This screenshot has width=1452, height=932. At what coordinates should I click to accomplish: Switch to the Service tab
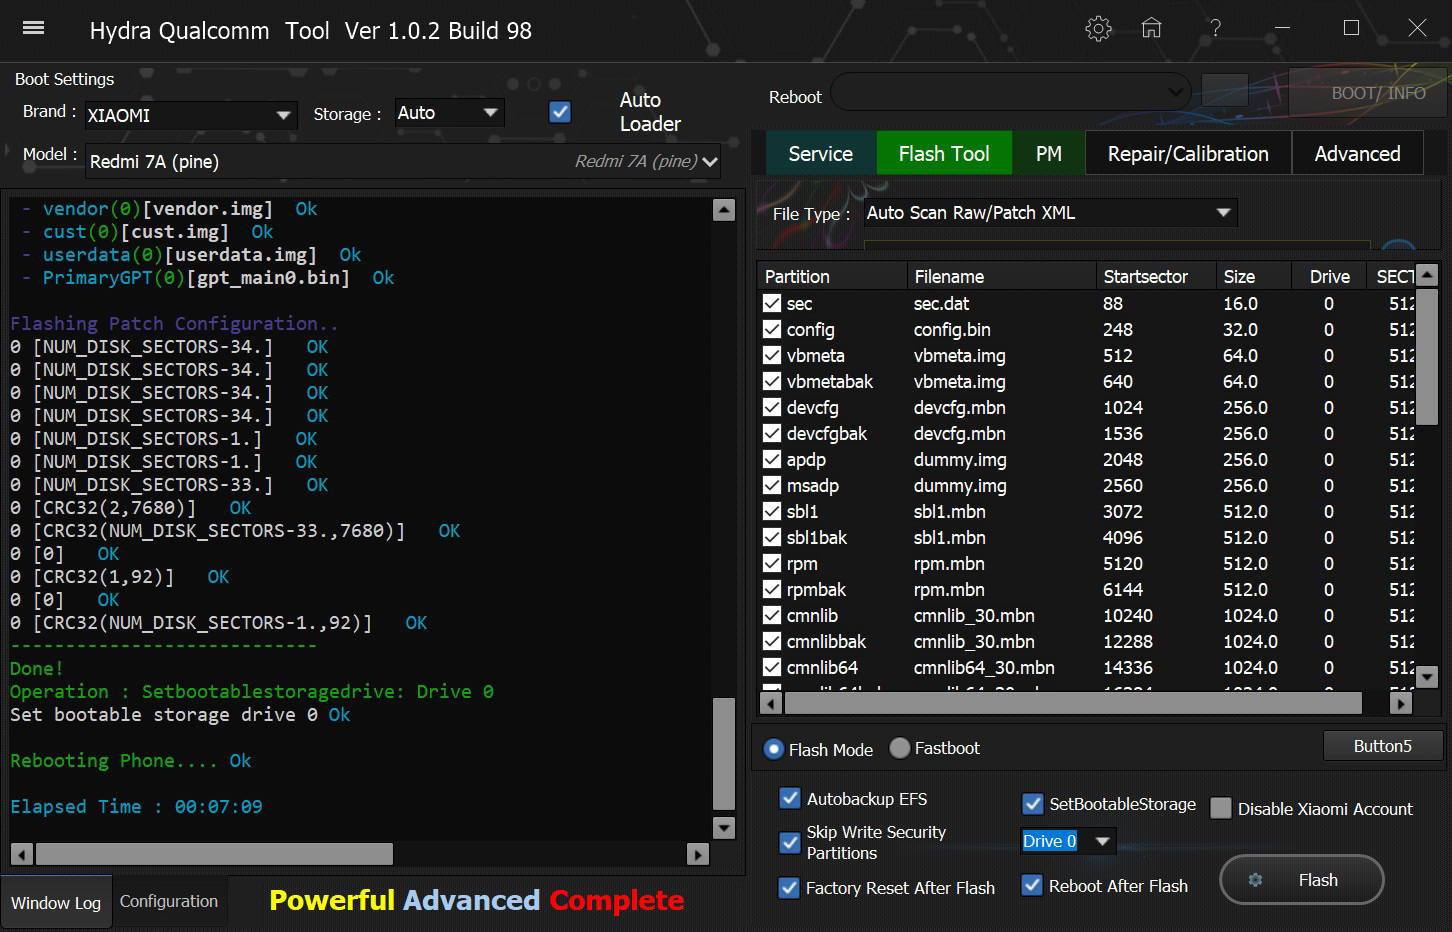point(820,153)
